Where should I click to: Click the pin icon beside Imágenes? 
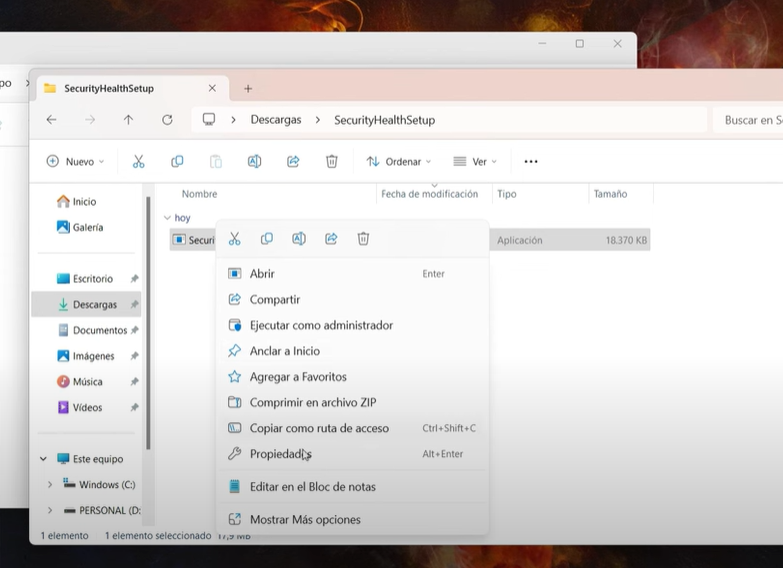(x=134, y=356)
